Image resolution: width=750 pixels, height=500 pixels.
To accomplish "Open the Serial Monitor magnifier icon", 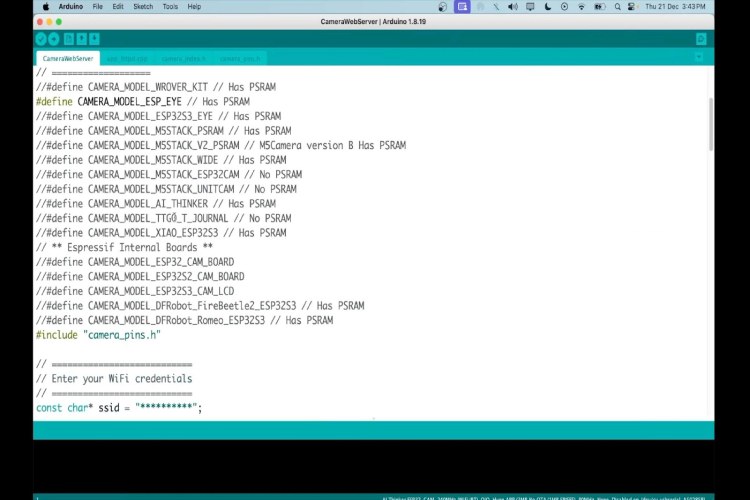I will click(701, 39).
